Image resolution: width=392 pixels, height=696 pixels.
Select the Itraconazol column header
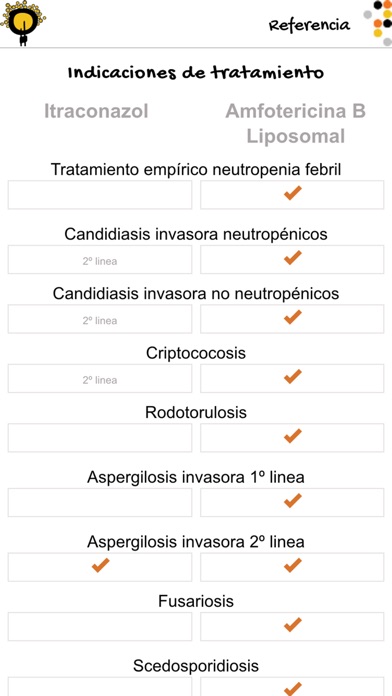[x=96, y=111]
